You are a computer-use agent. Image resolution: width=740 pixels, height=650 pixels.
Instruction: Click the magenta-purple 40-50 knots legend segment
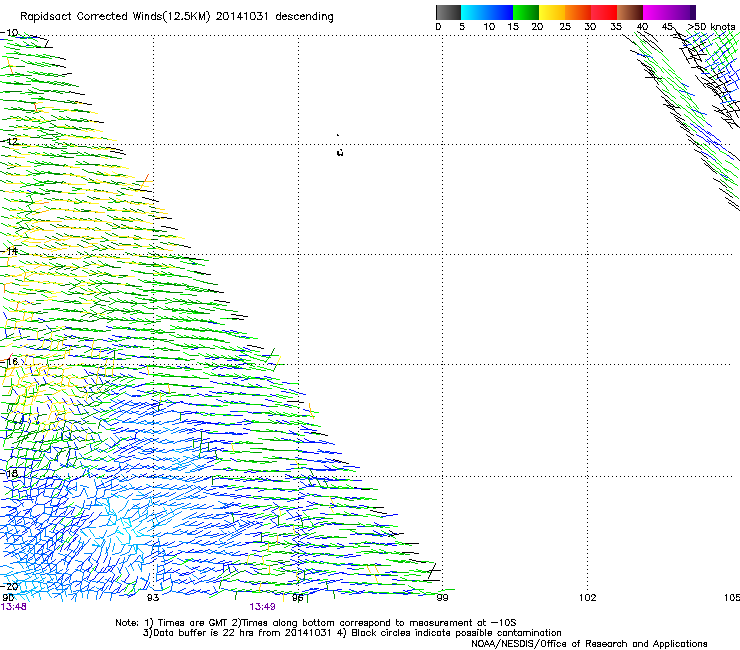669,12
